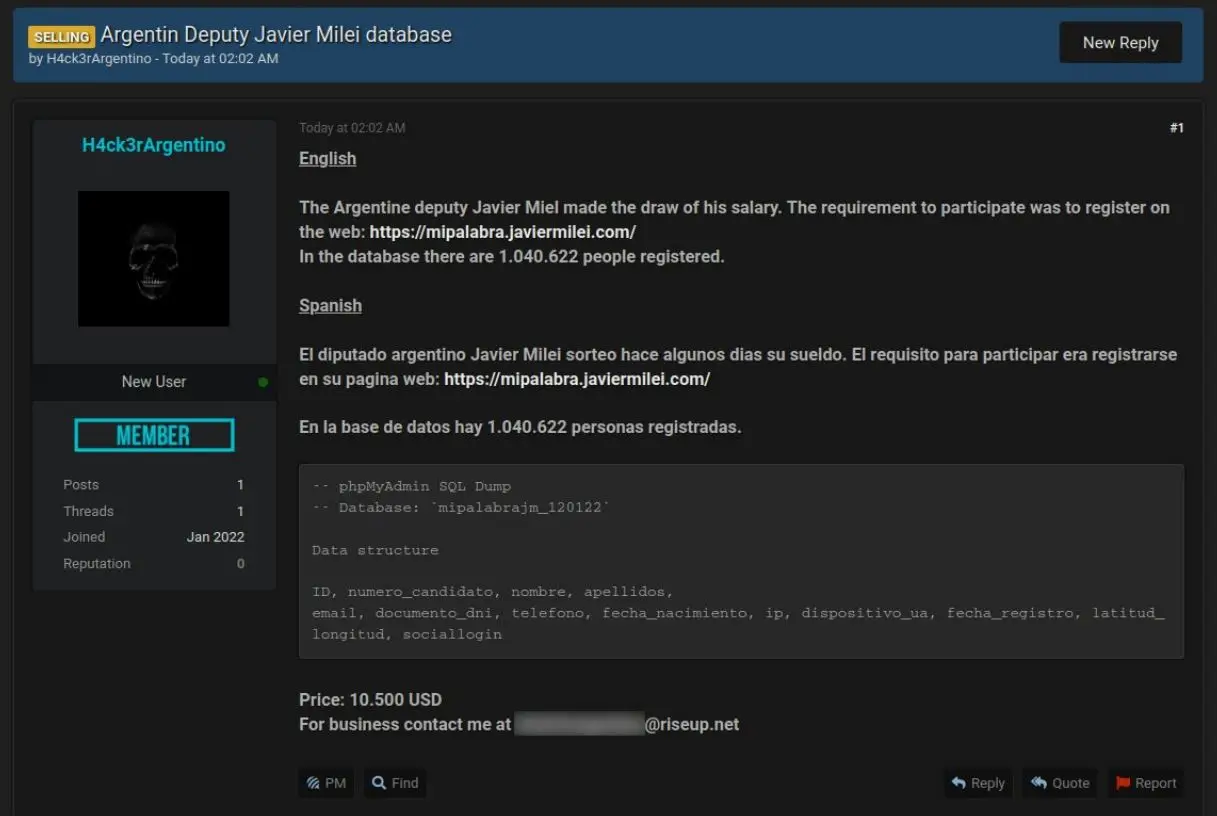1217x816 pixels.
Task: Click the Database mipalabrajm_120122 line
Action: click(461, 508)
